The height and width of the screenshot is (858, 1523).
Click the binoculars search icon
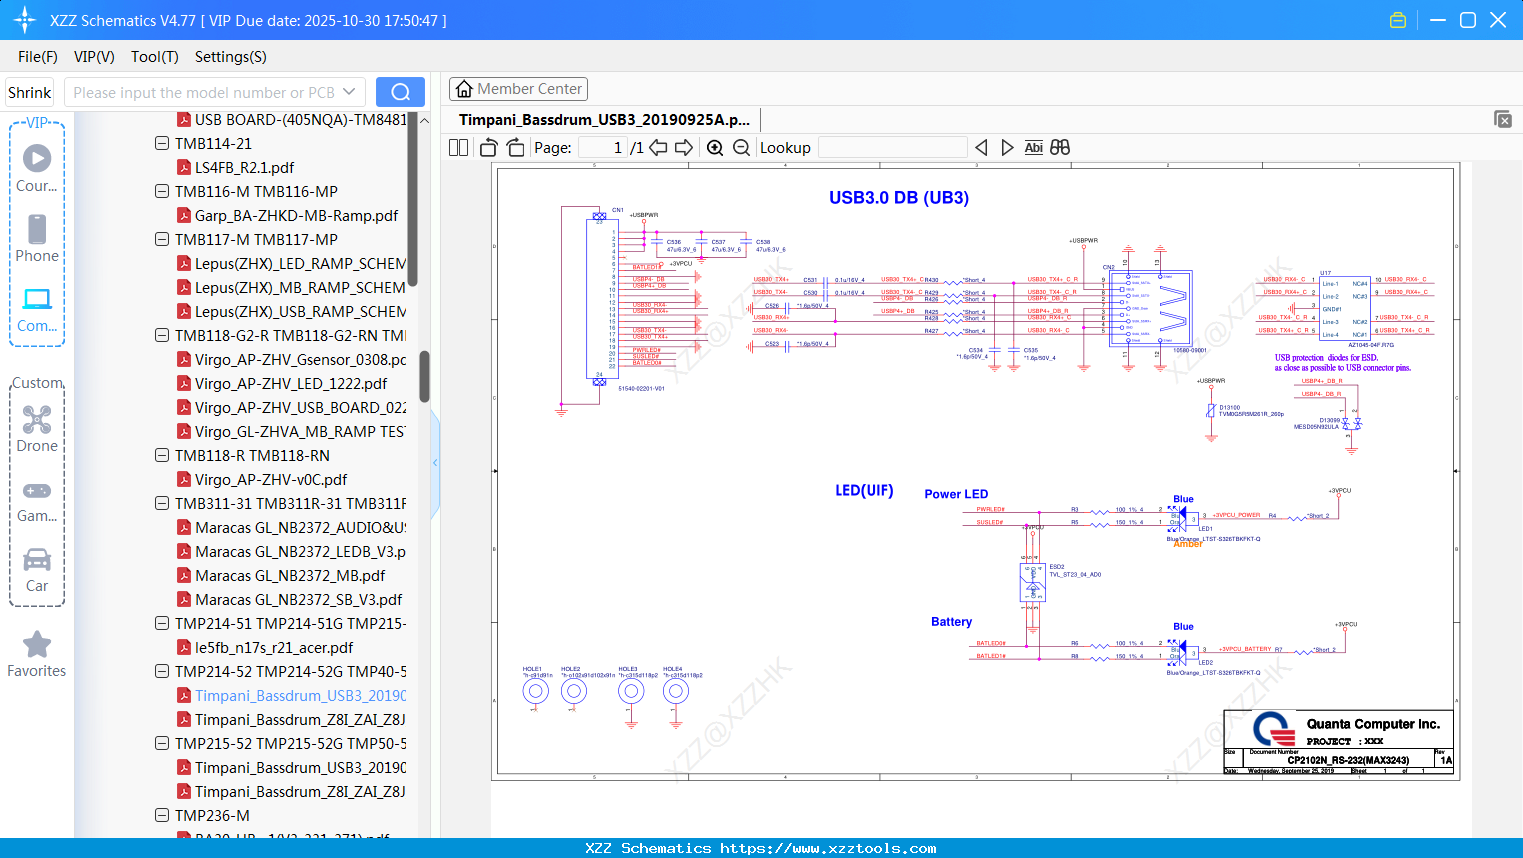1060,148
